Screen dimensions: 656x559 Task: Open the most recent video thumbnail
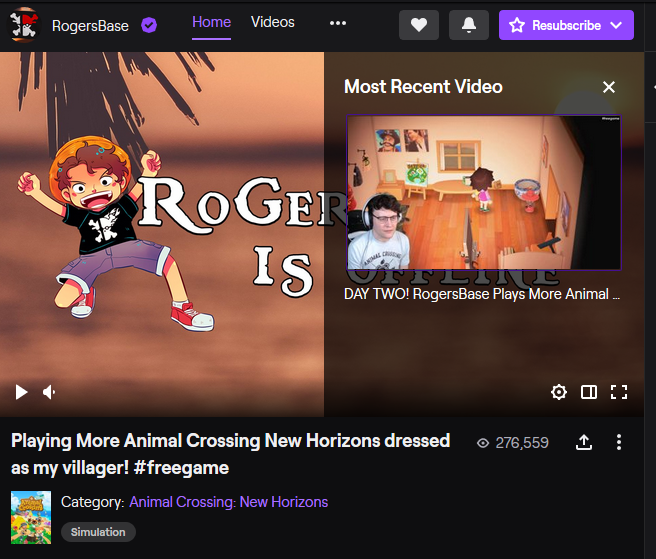[x=484, y=192]
